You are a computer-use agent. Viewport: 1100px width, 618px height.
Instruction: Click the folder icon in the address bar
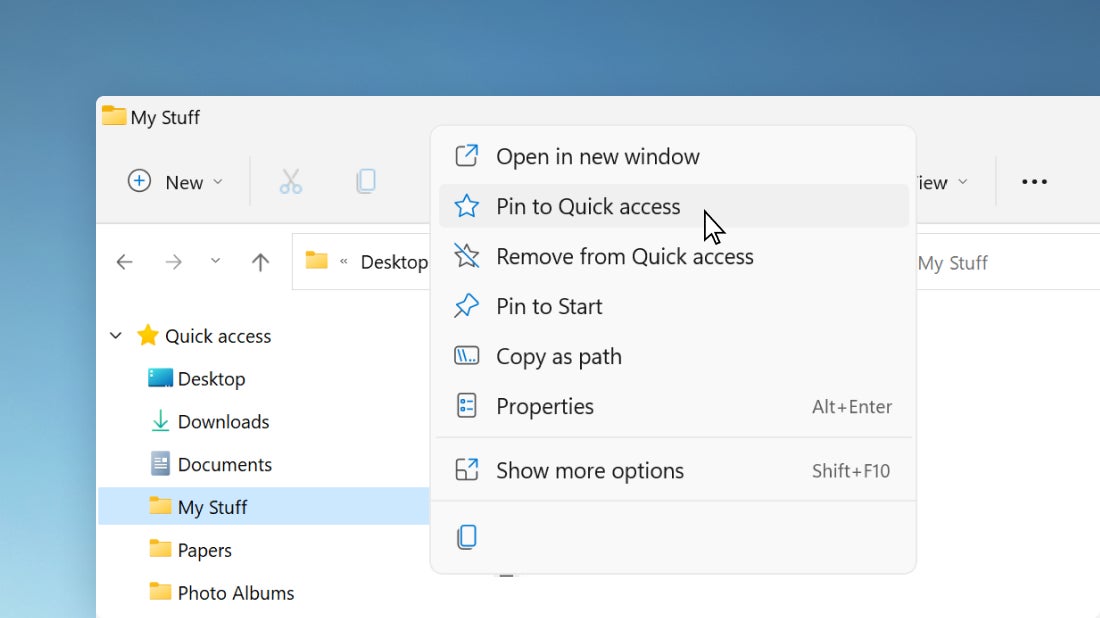(317, 261)
